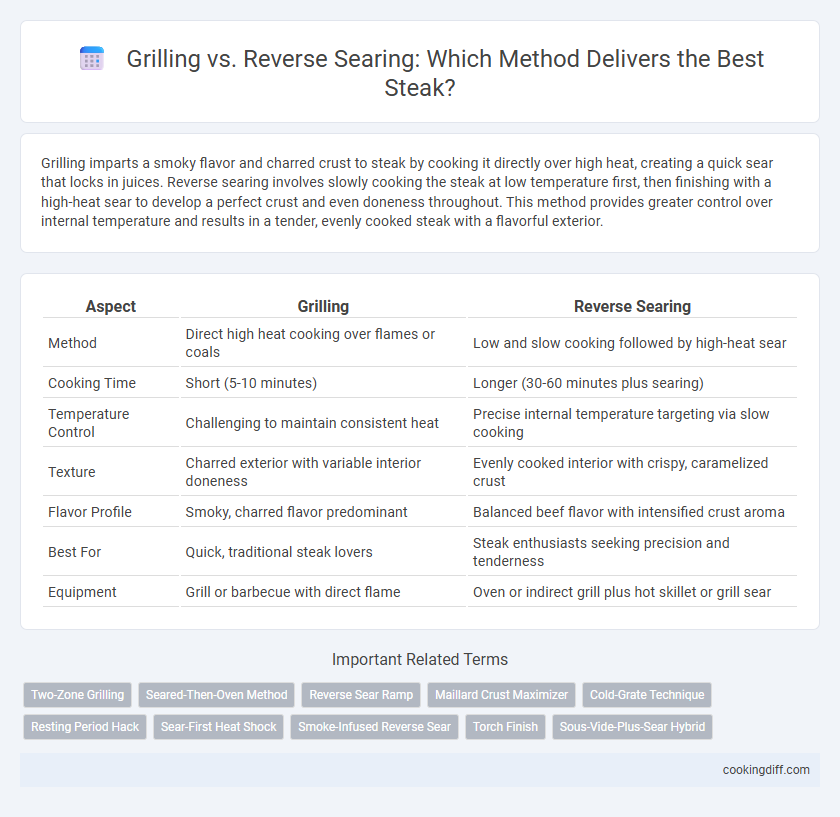840x817 pixels.
Task: Click the 'Grilling' column header
Action: [323, 306]
